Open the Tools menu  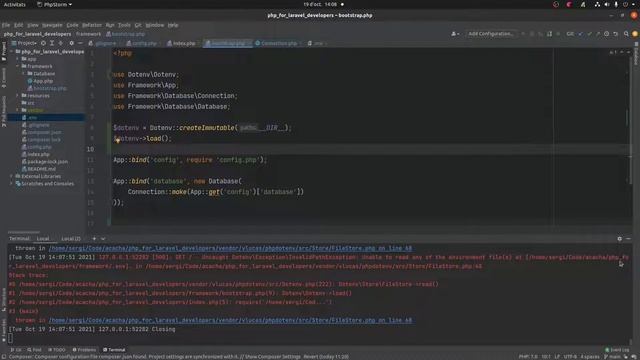[x=124, y=25]
